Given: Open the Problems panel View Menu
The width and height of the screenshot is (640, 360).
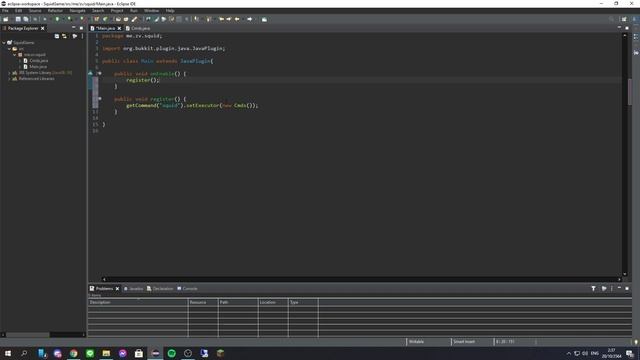Looking at the screenshot, I should coord(611,289).
